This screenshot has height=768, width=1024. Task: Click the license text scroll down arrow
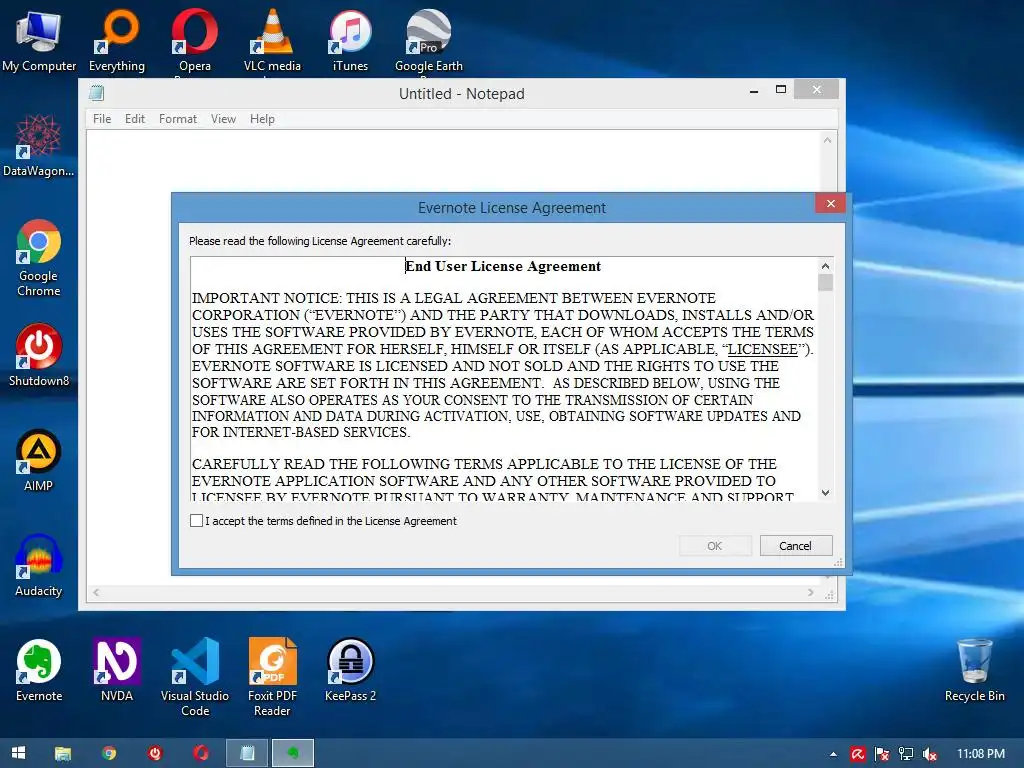pyautogui.click(x=825, y=493)
